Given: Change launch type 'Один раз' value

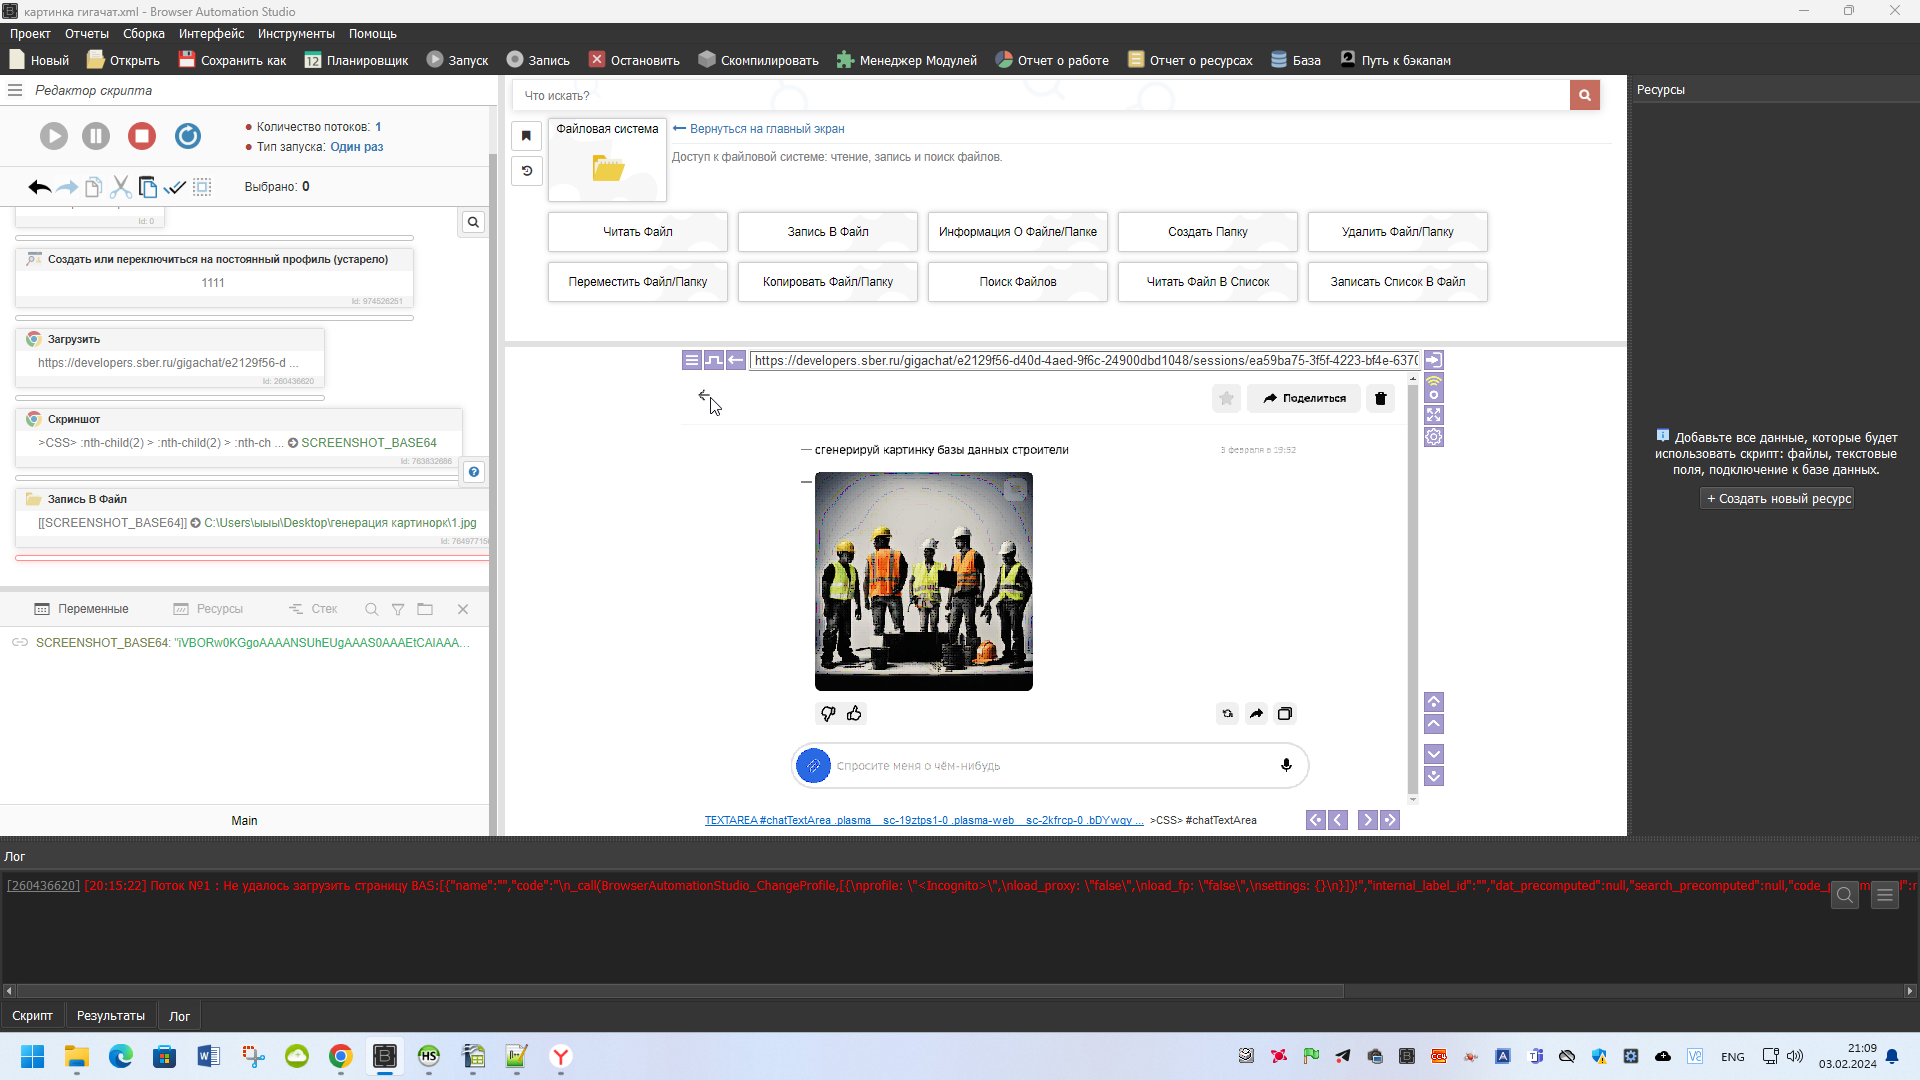Looking at the screenshot, I should [x=356, y=147].
